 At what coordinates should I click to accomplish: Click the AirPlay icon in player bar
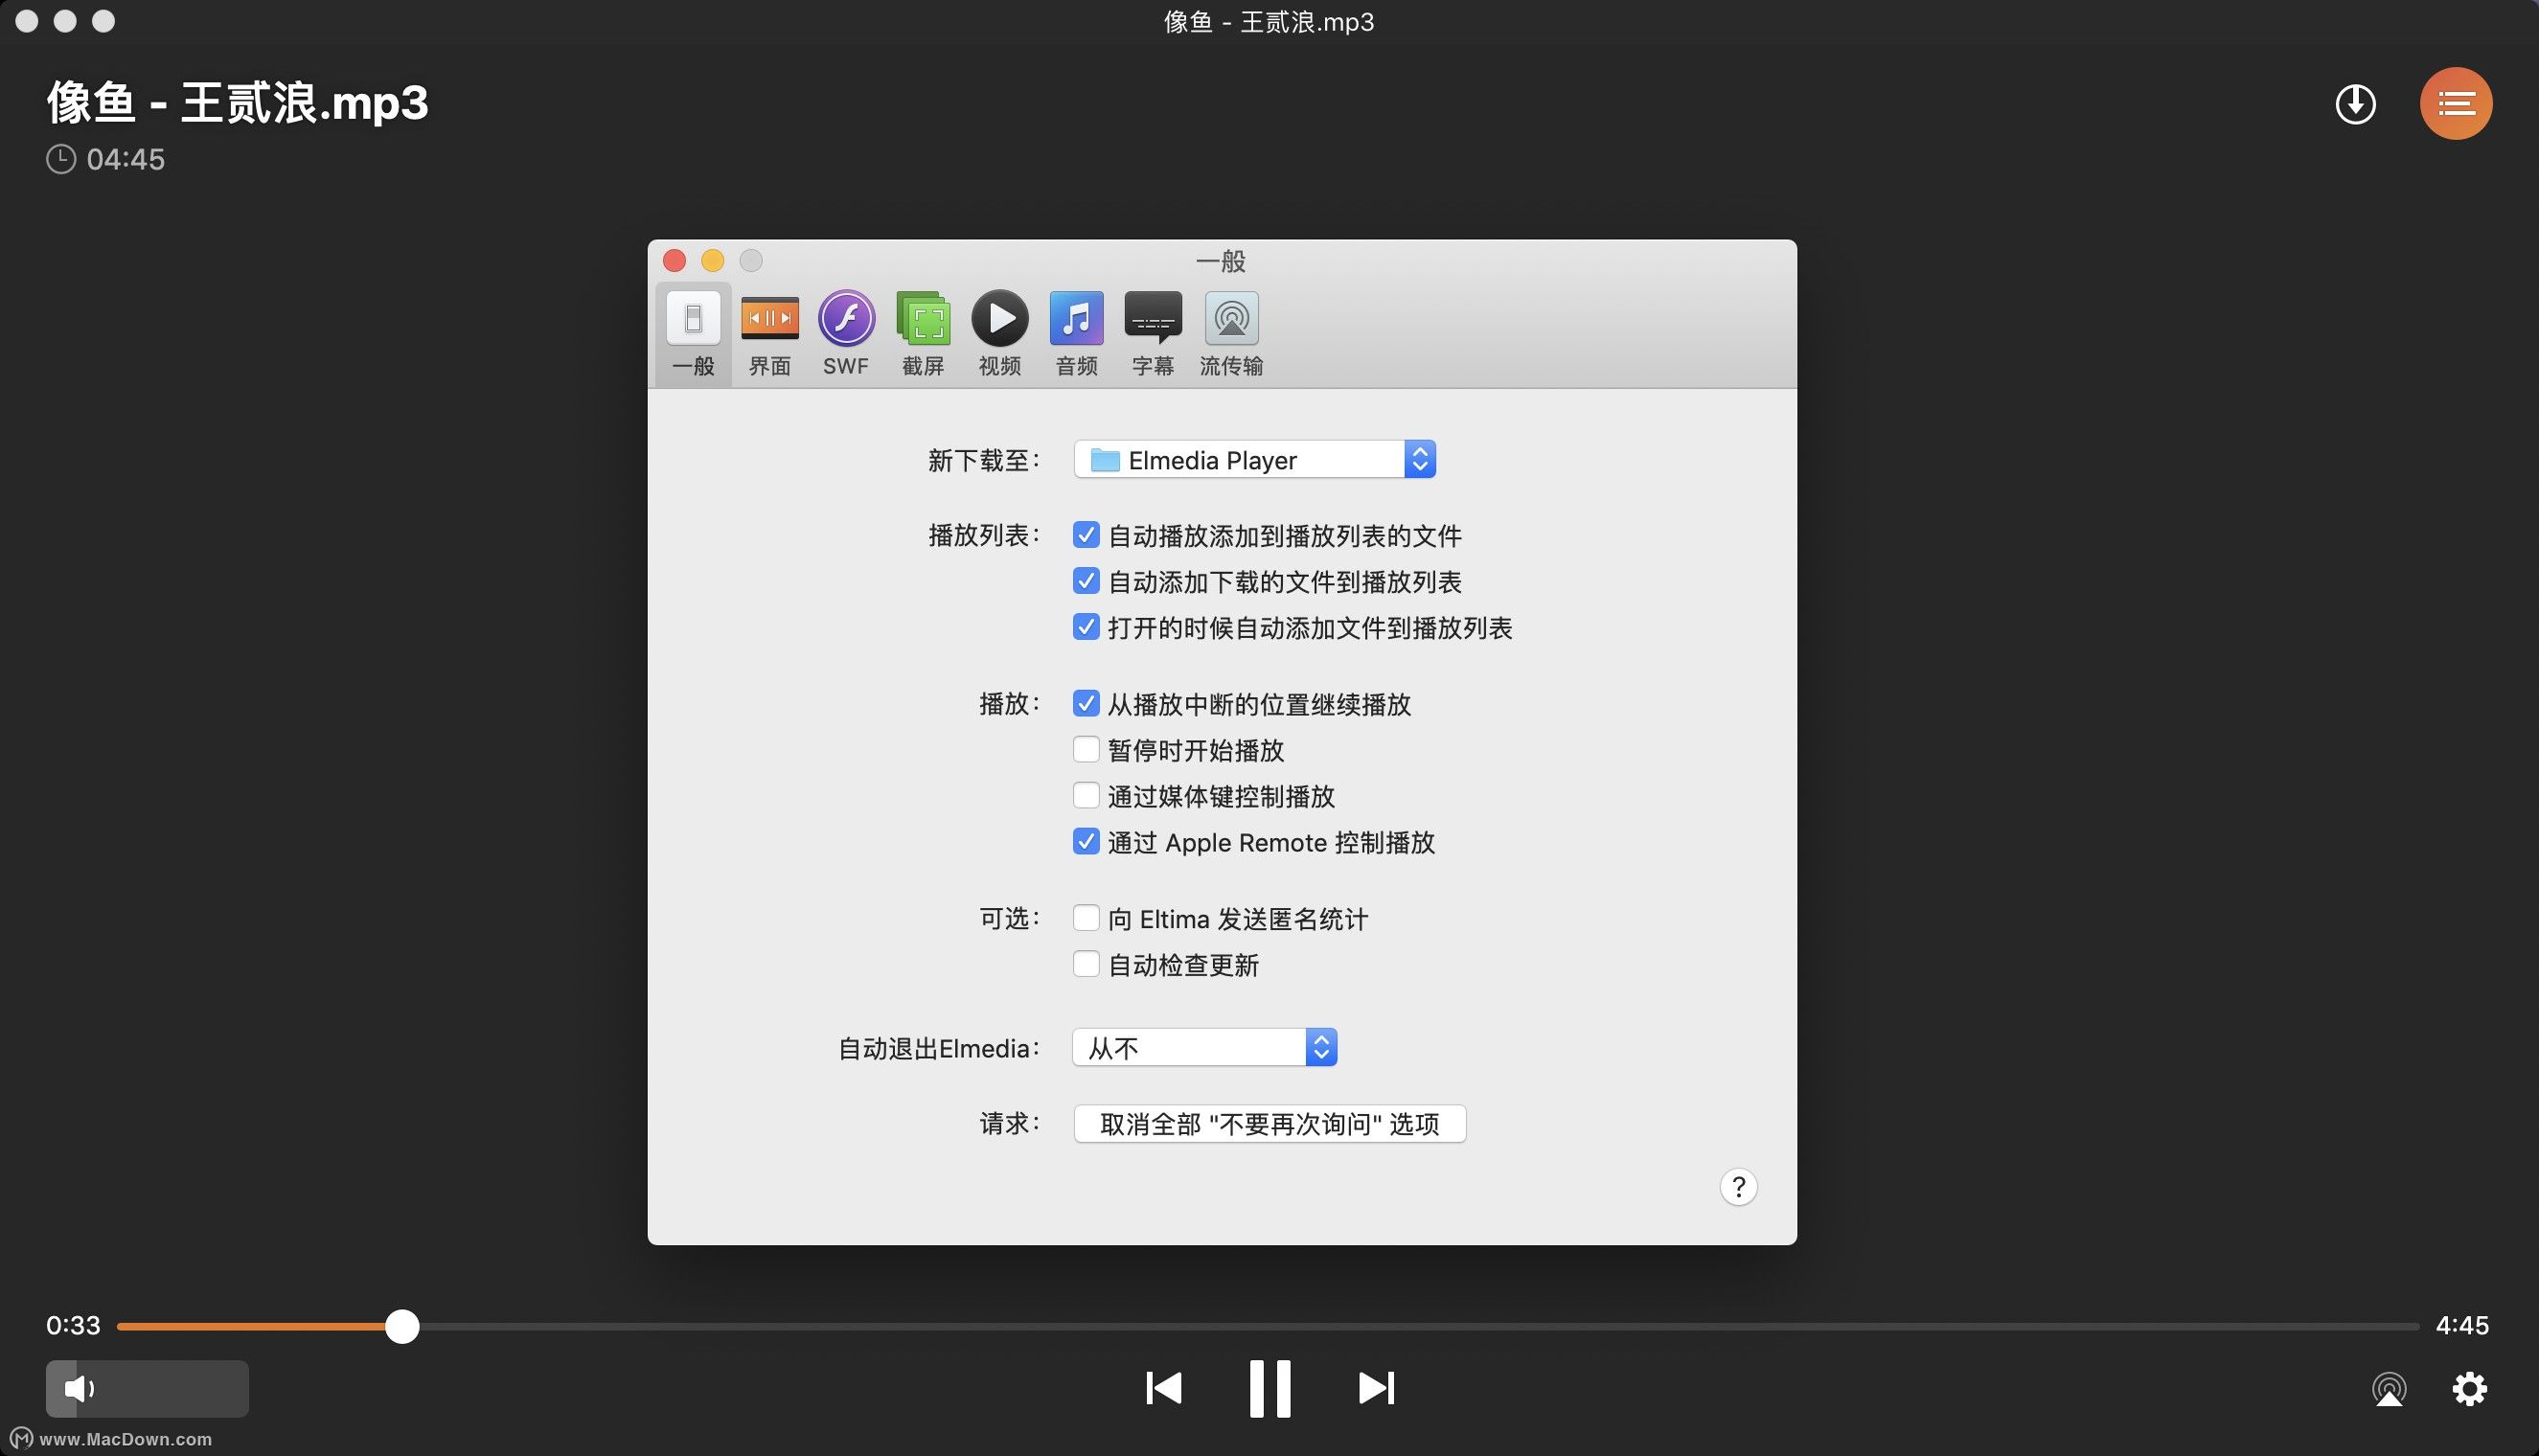coord(2389,1389)
